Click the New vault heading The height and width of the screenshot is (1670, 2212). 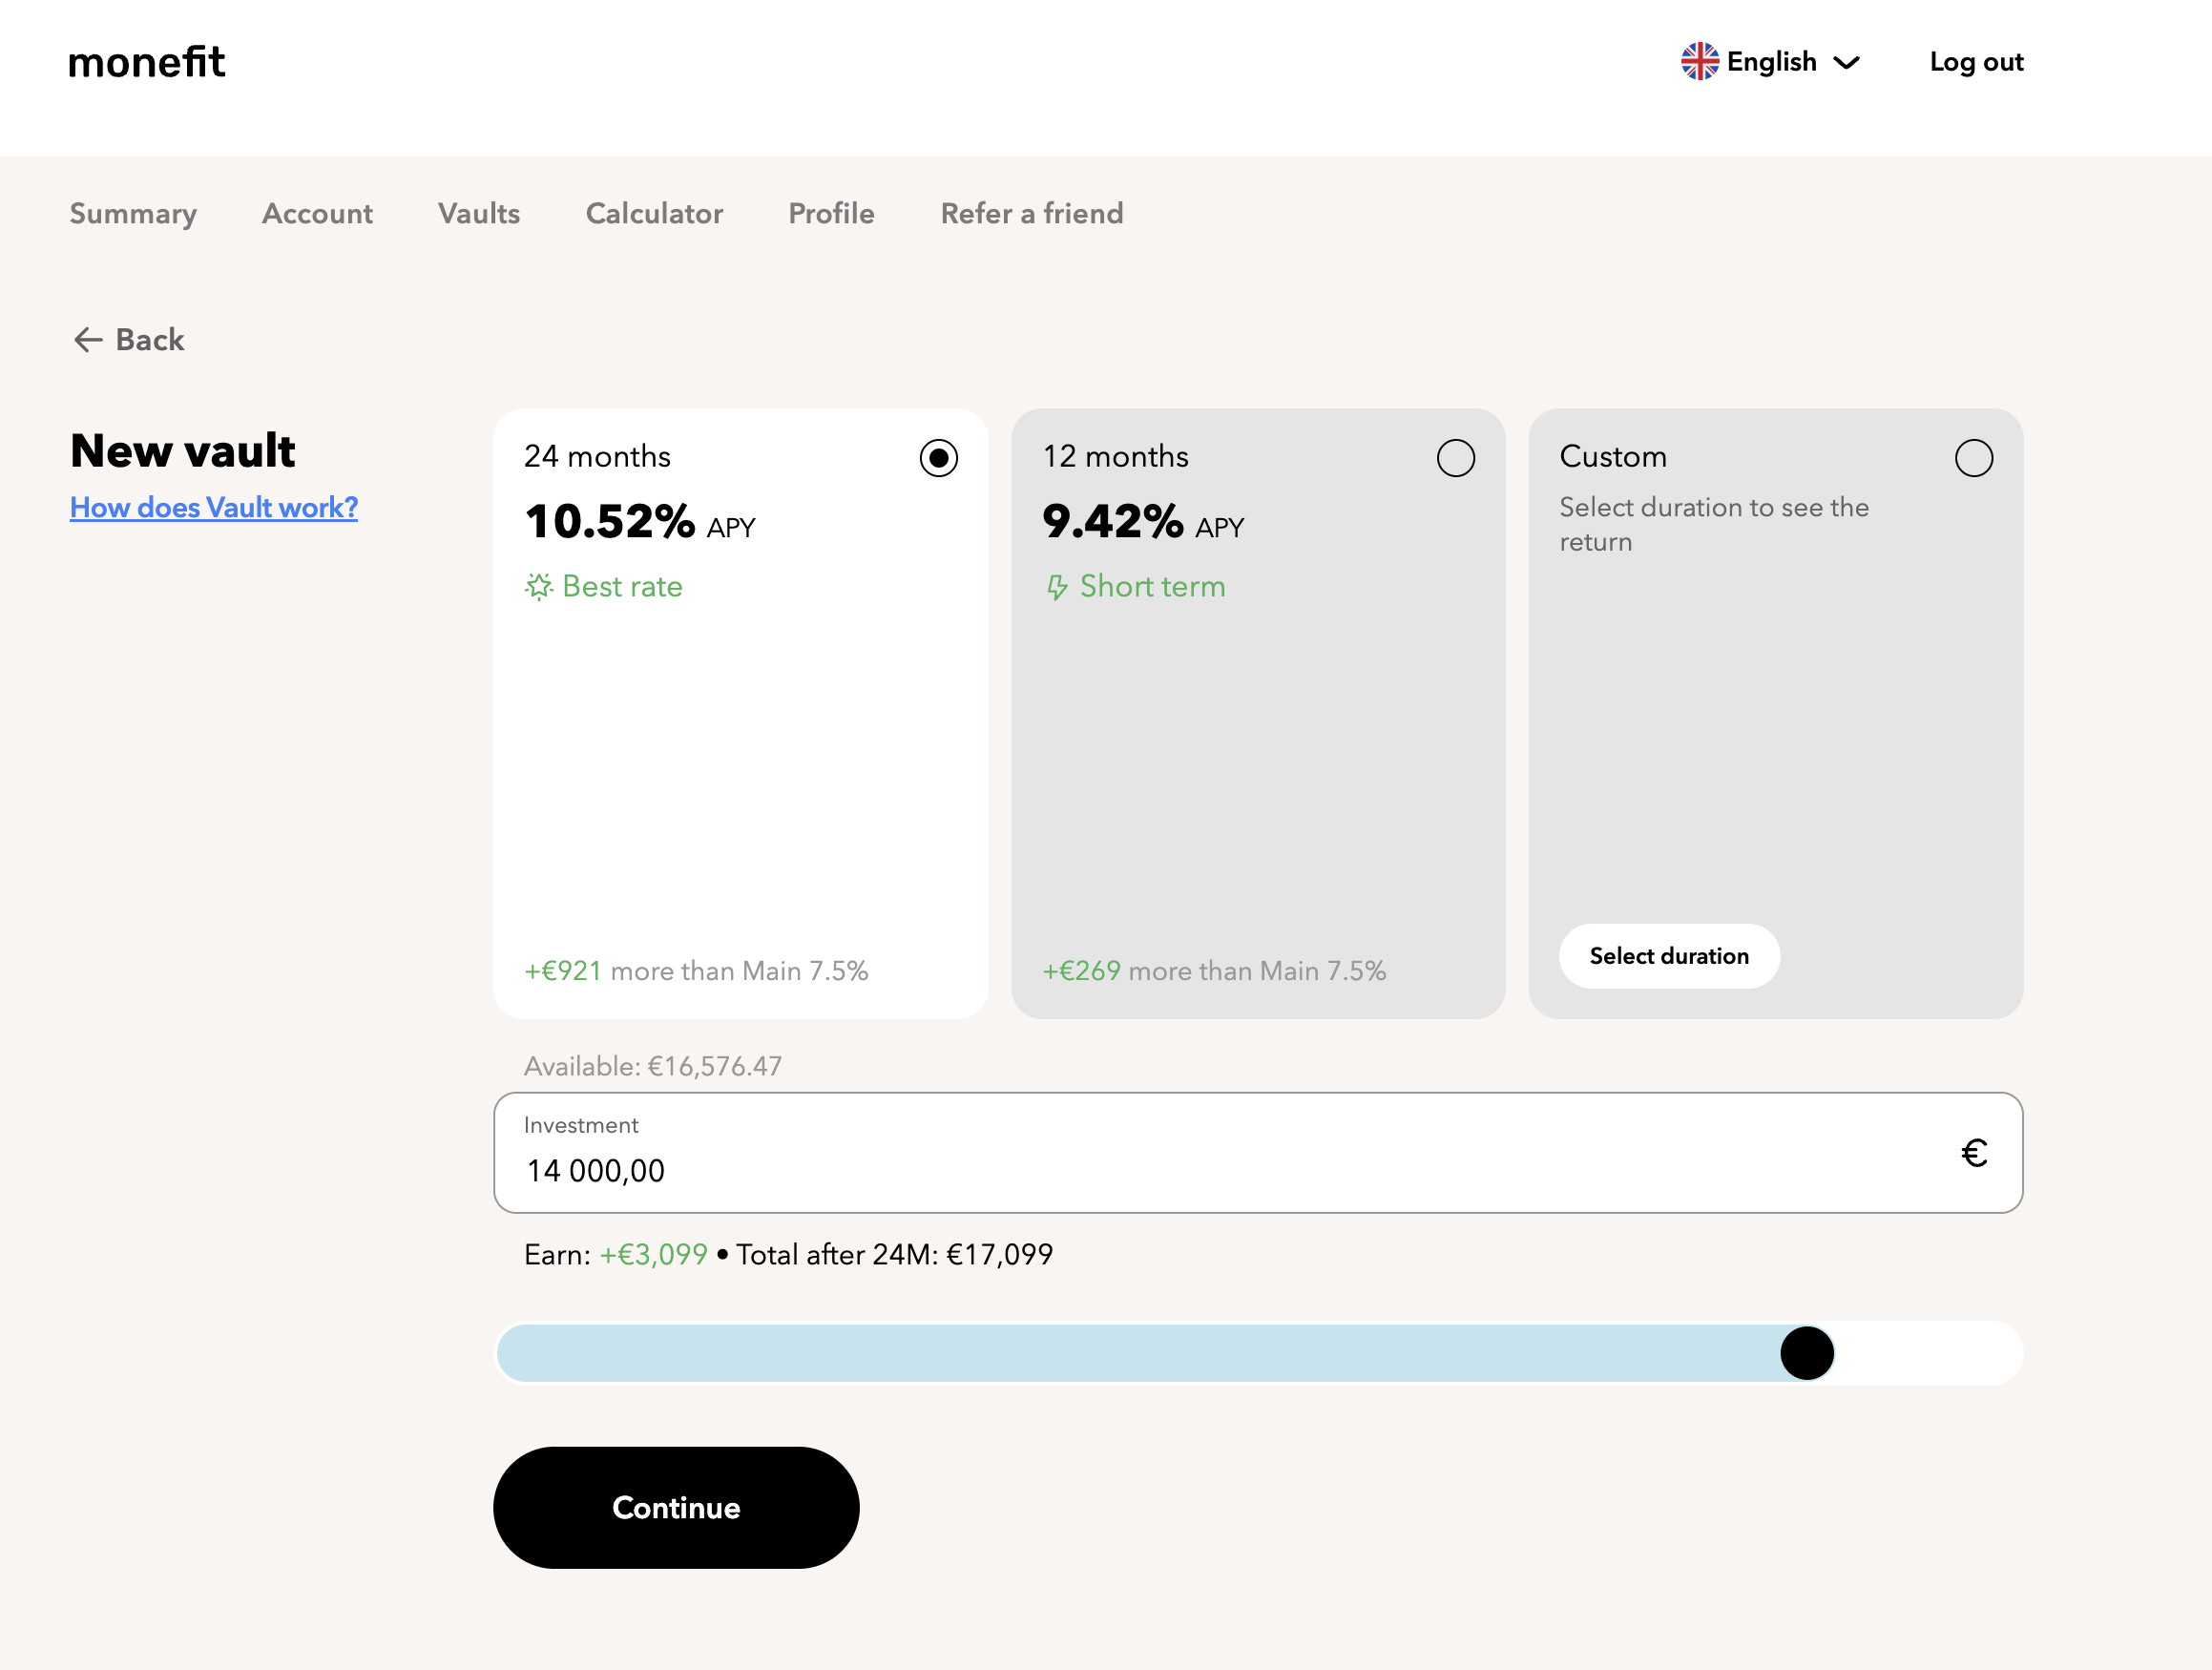tap(183, 451)
